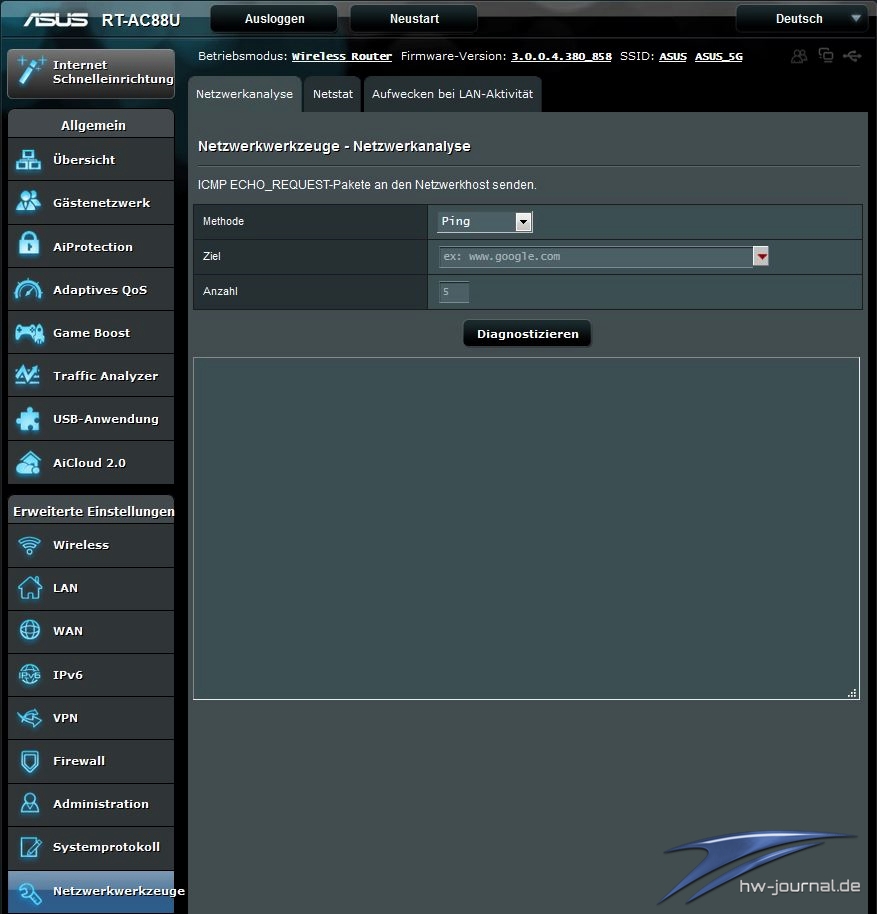Click inside the diagnostic output text area
This screenshot has width=877, height=914.
pos(526,528)
